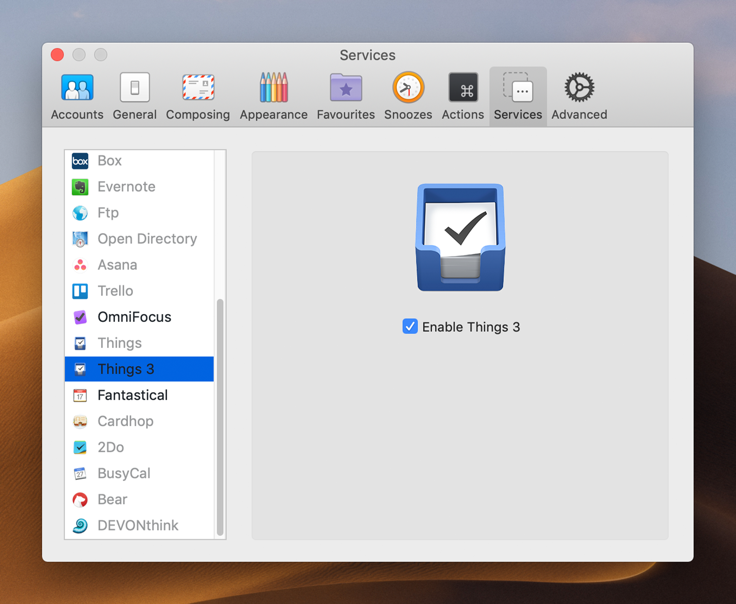
Task: Select the Trello service entry
Action: [139, 291]
